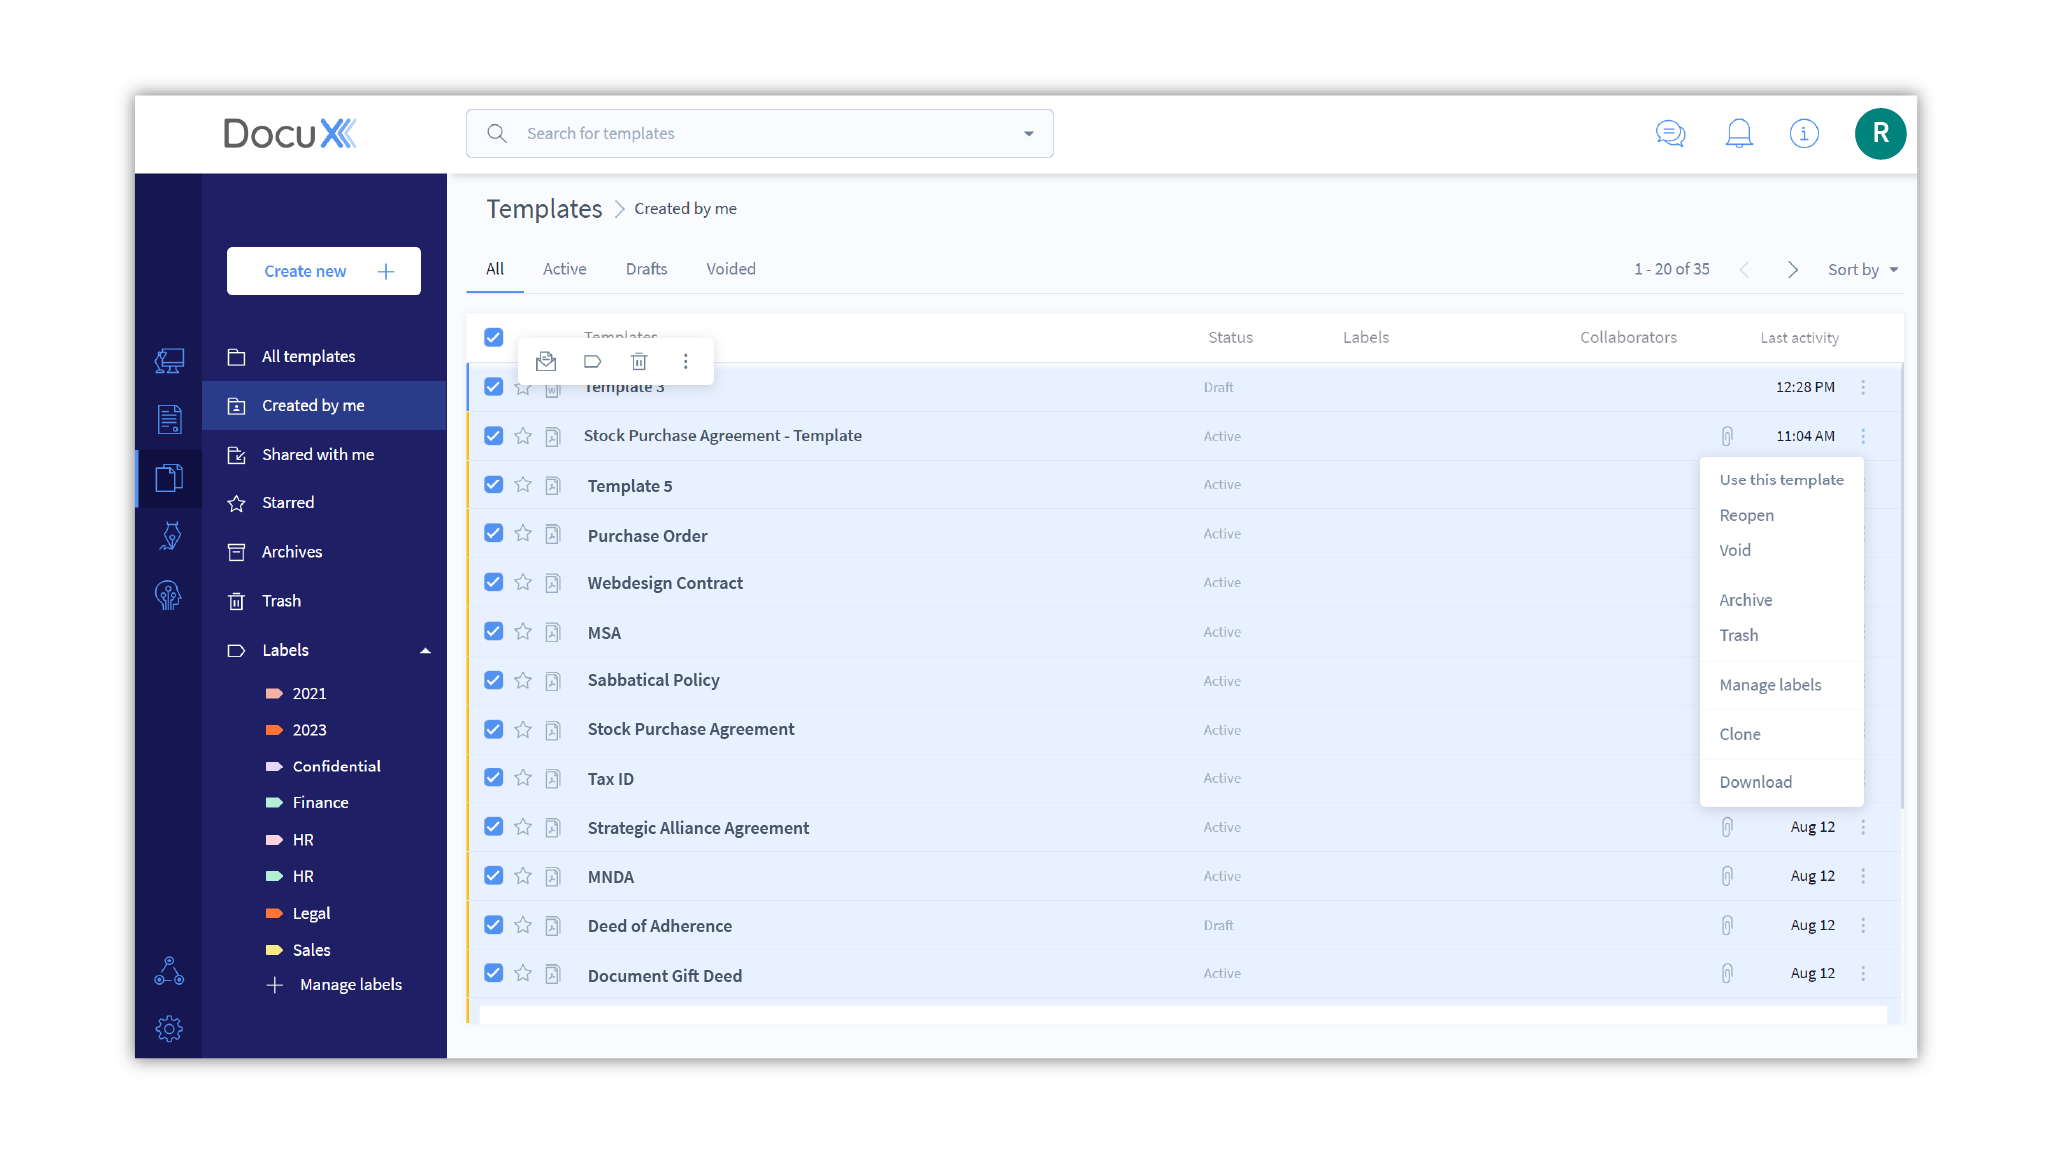Open the Sort by dropdown
Viewport: 2051px width, 1153px height.
[1863, 270]
